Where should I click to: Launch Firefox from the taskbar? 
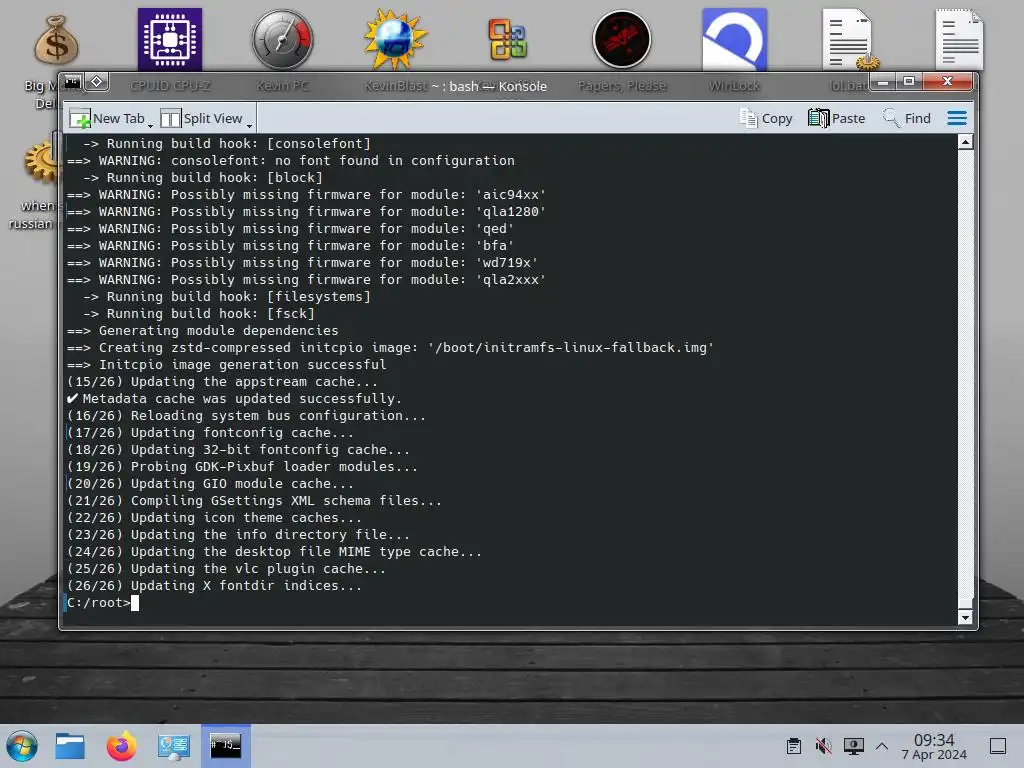121,746
